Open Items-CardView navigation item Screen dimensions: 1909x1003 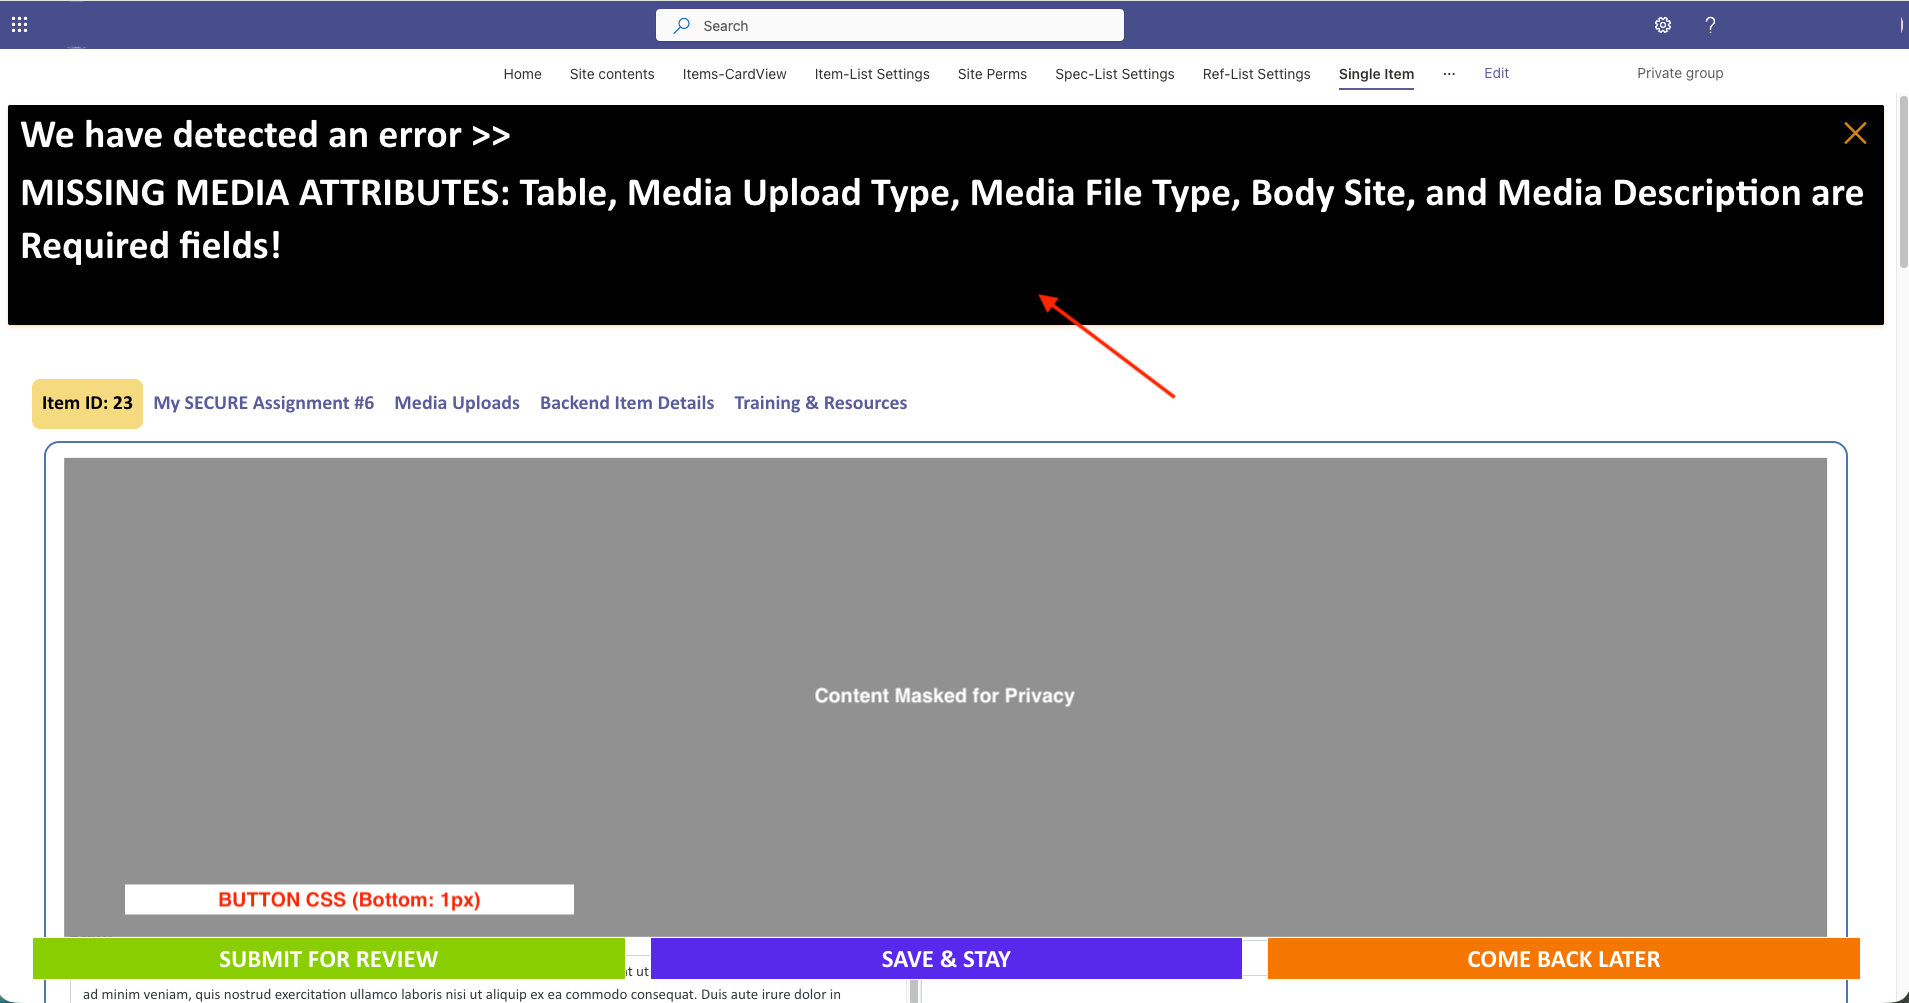pos(734,74)
